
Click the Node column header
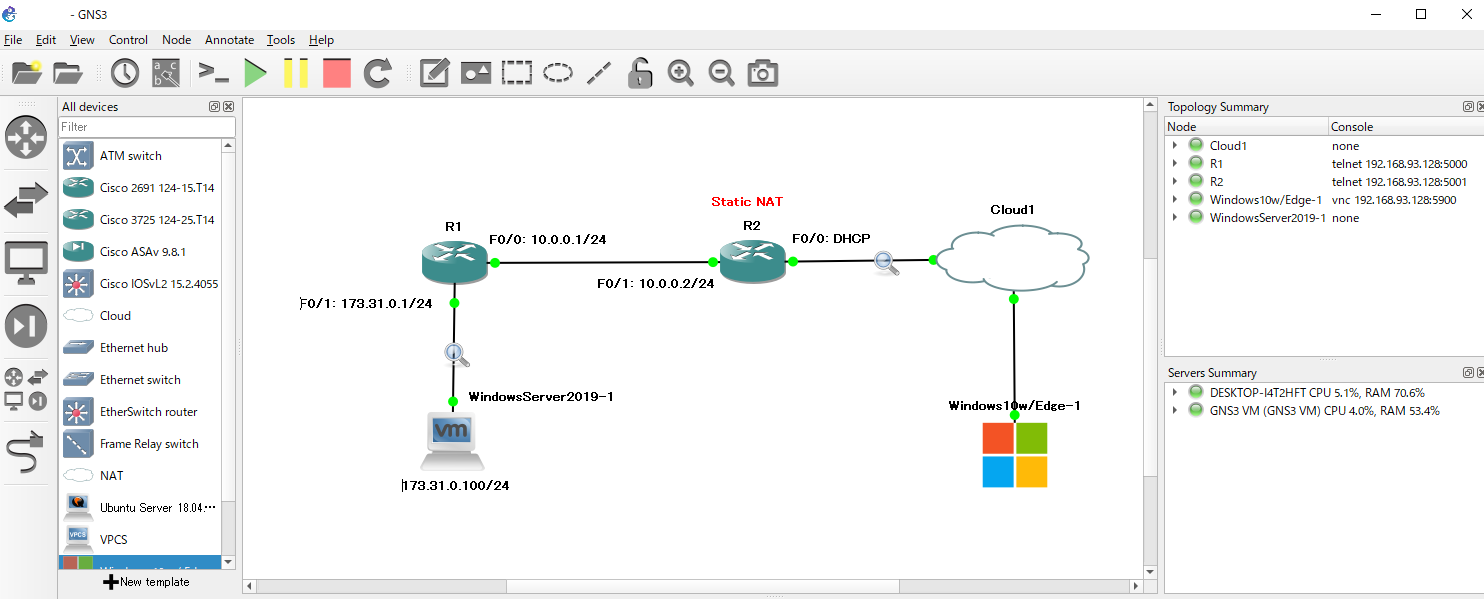click(1246, 127)
